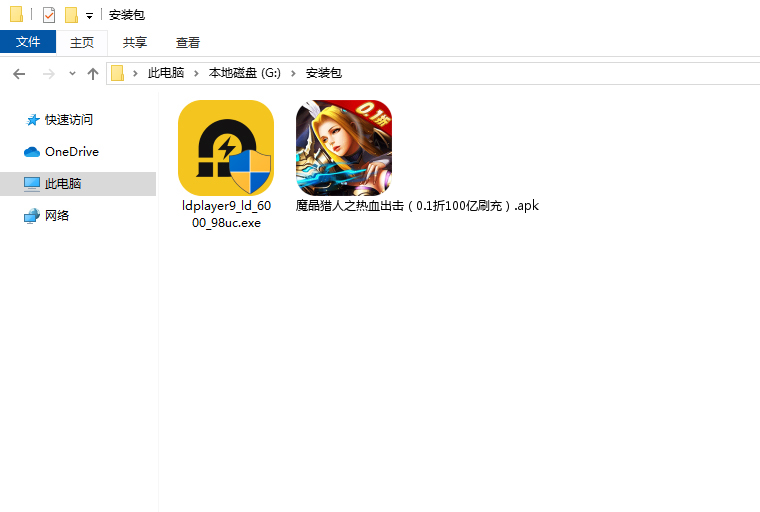Switch to the 查看 ribbon tab
The height and width of the screenshot is (512, 760).
pos(187,42)
